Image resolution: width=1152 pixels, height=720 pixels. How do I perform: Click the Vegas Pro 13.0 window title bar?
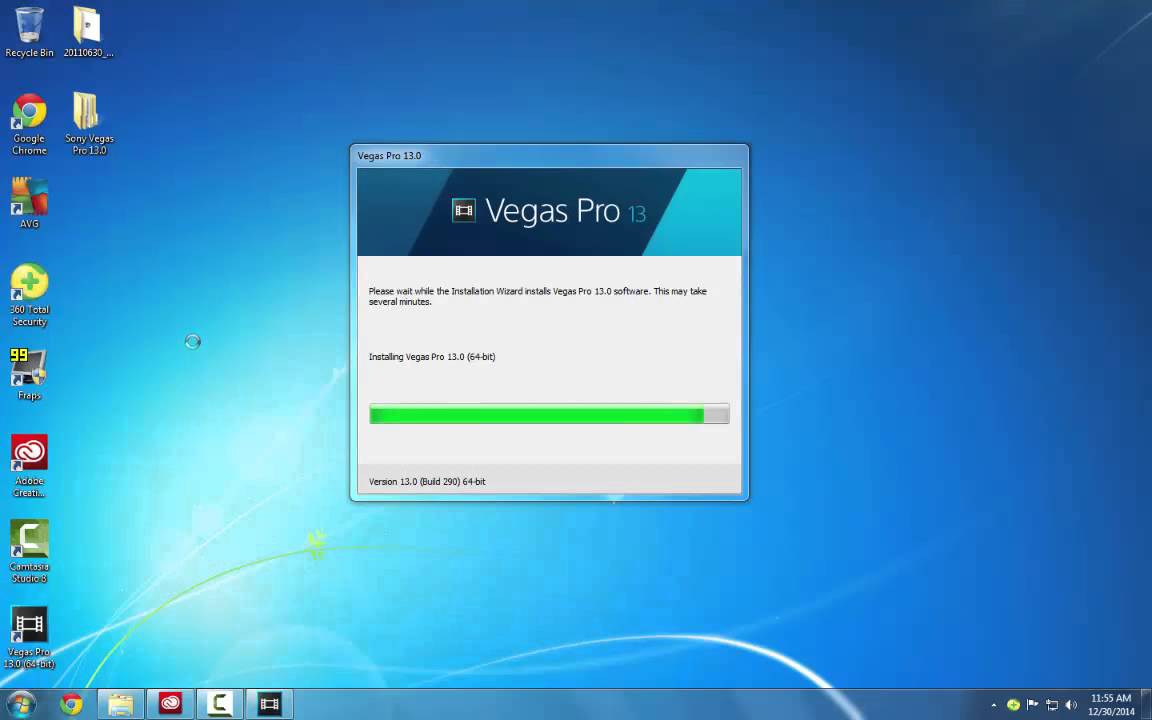click(549, 156)
